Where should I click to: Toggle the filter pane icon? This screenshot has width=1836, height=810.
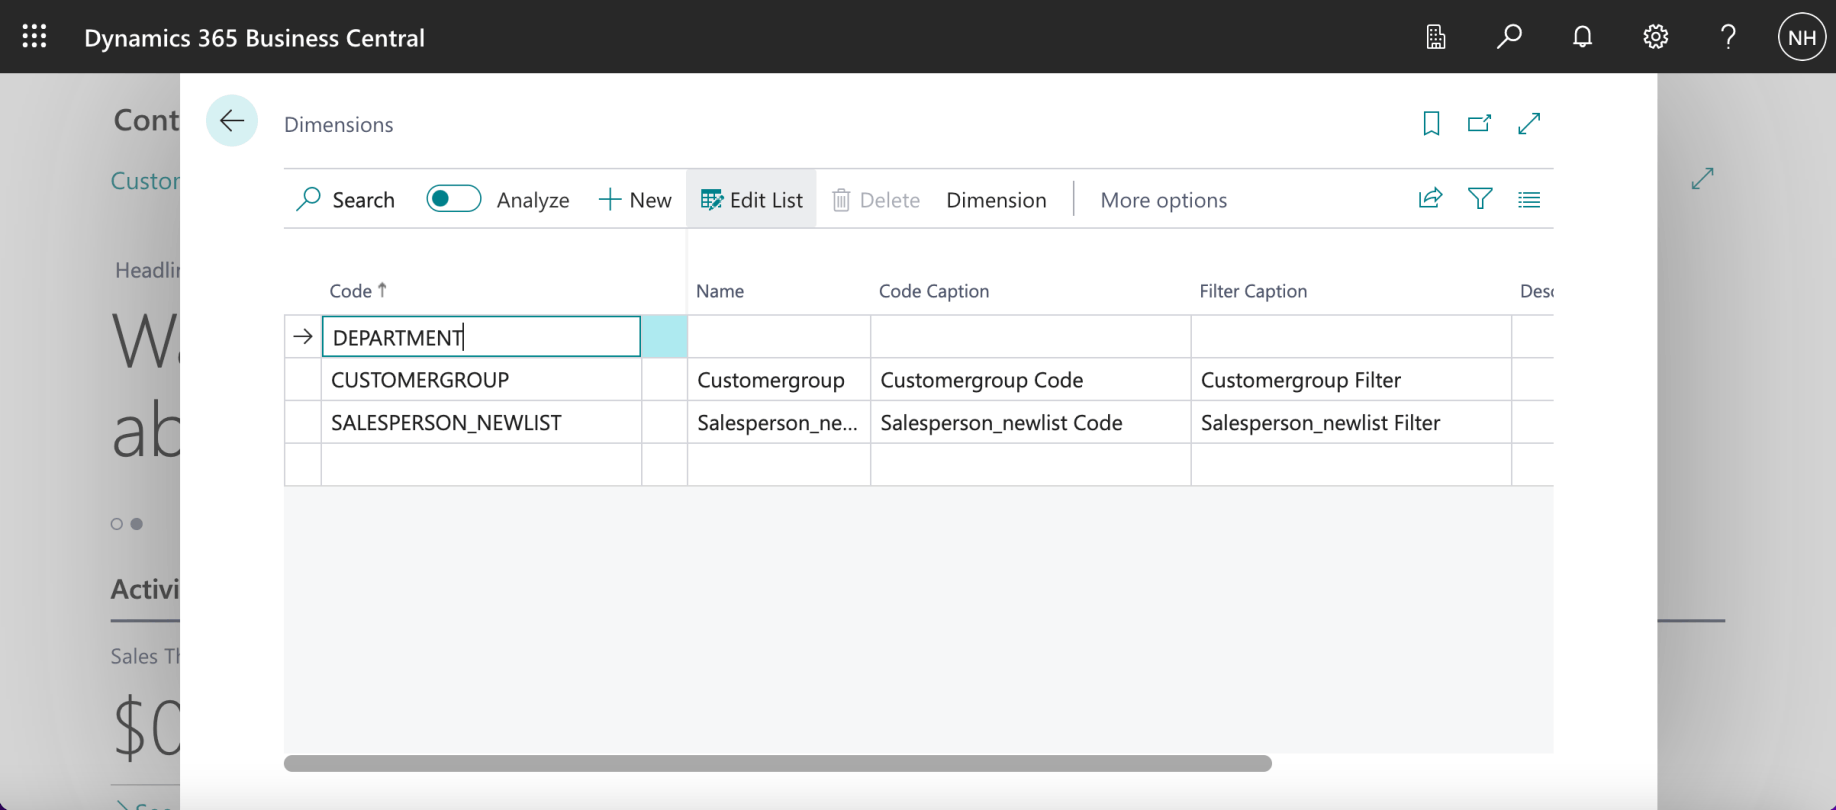(x=1480, y=199)
